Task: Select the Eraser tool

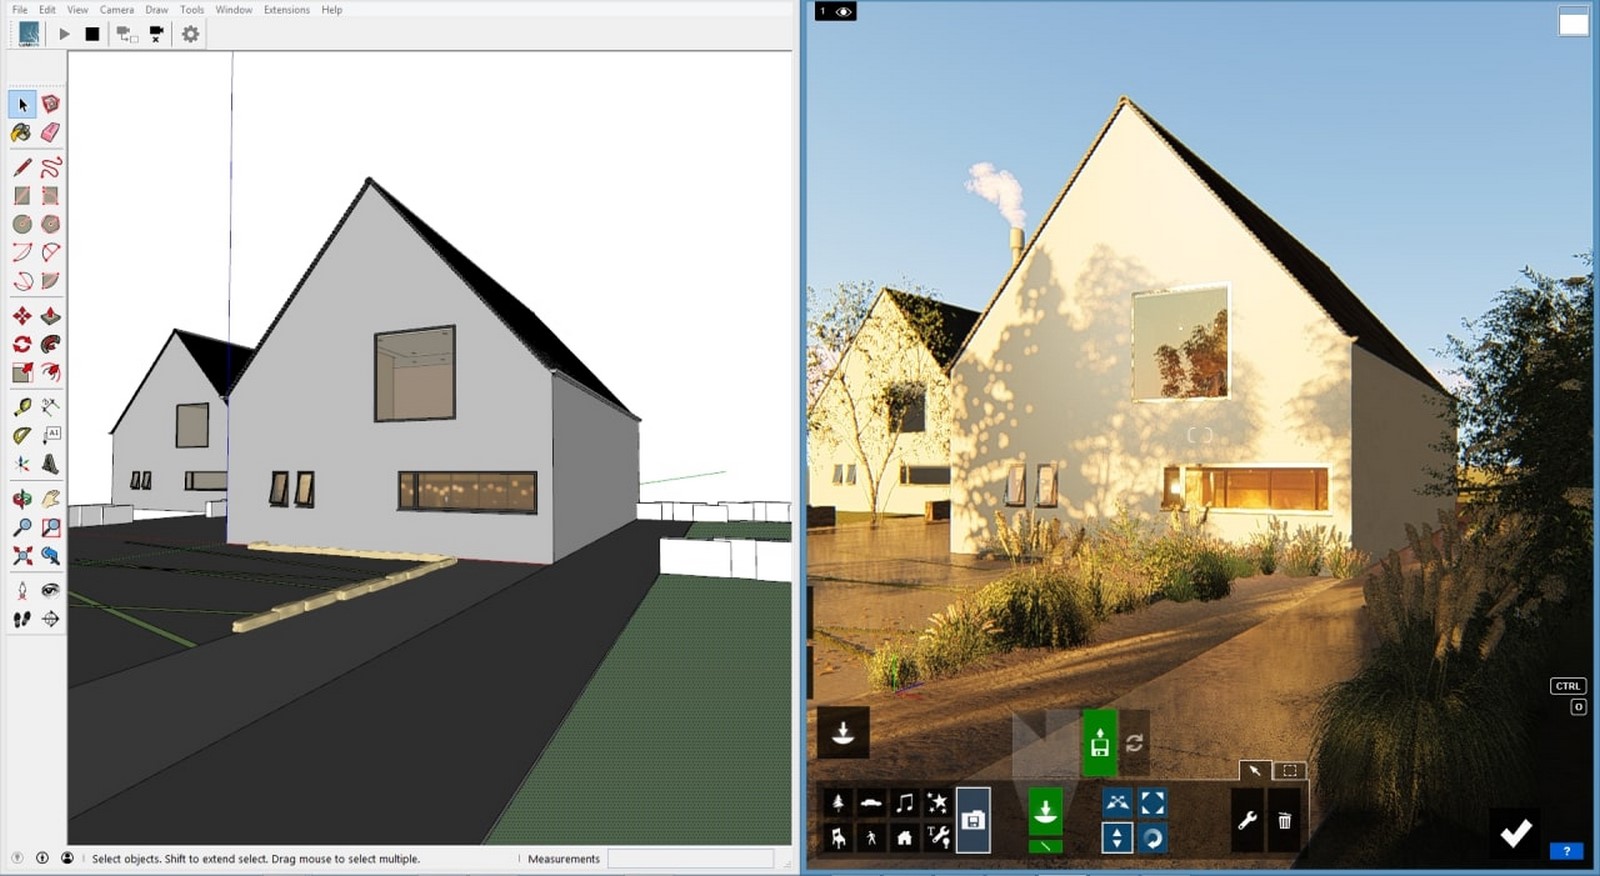Action: [50, 132]
